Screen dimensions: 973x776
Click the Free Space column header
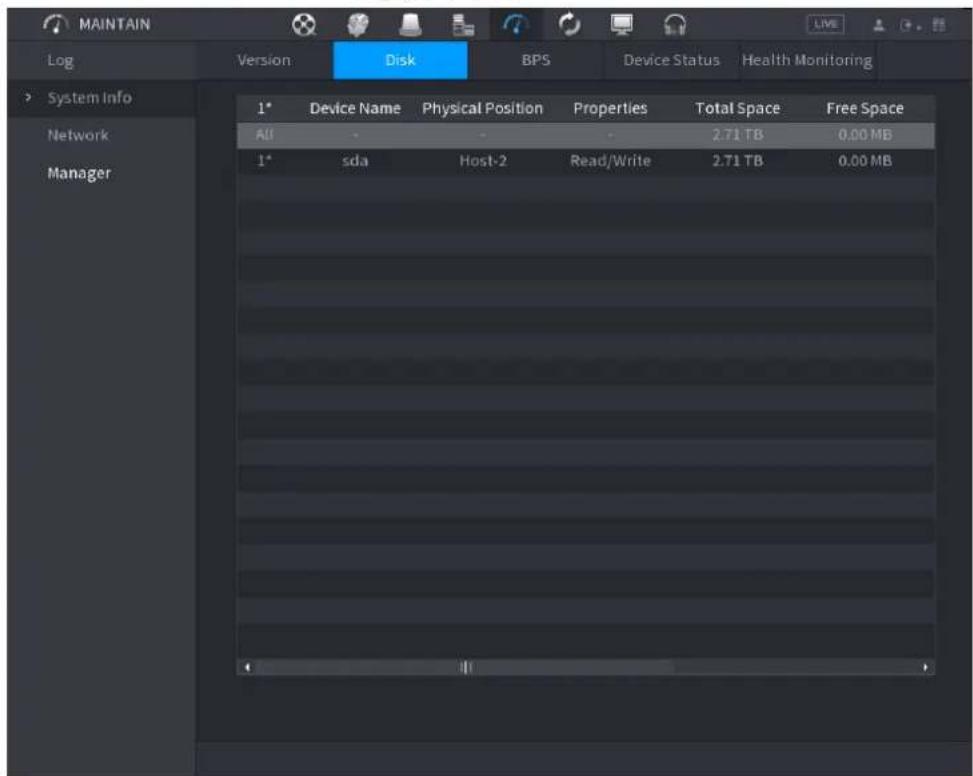click(864, 109)
